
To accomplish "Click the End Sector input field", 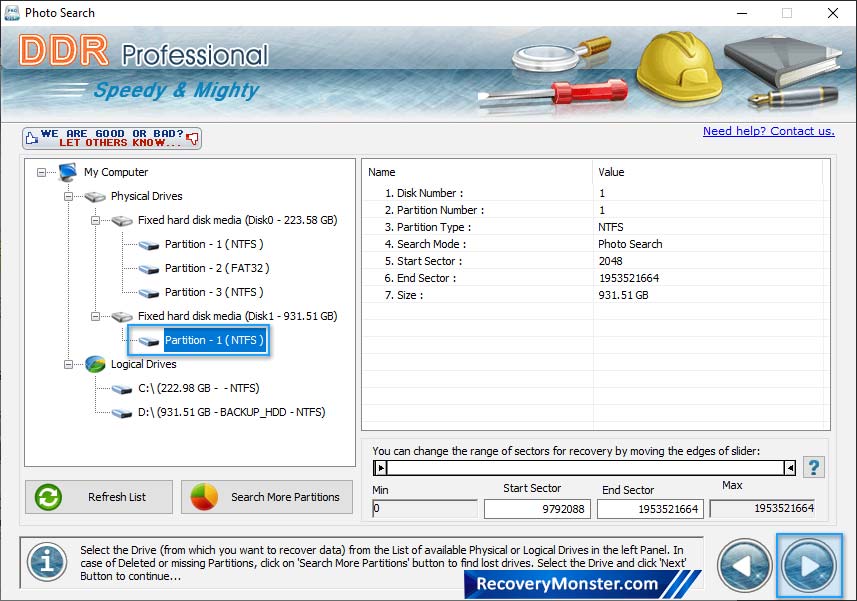I will (x=650, y=509).
